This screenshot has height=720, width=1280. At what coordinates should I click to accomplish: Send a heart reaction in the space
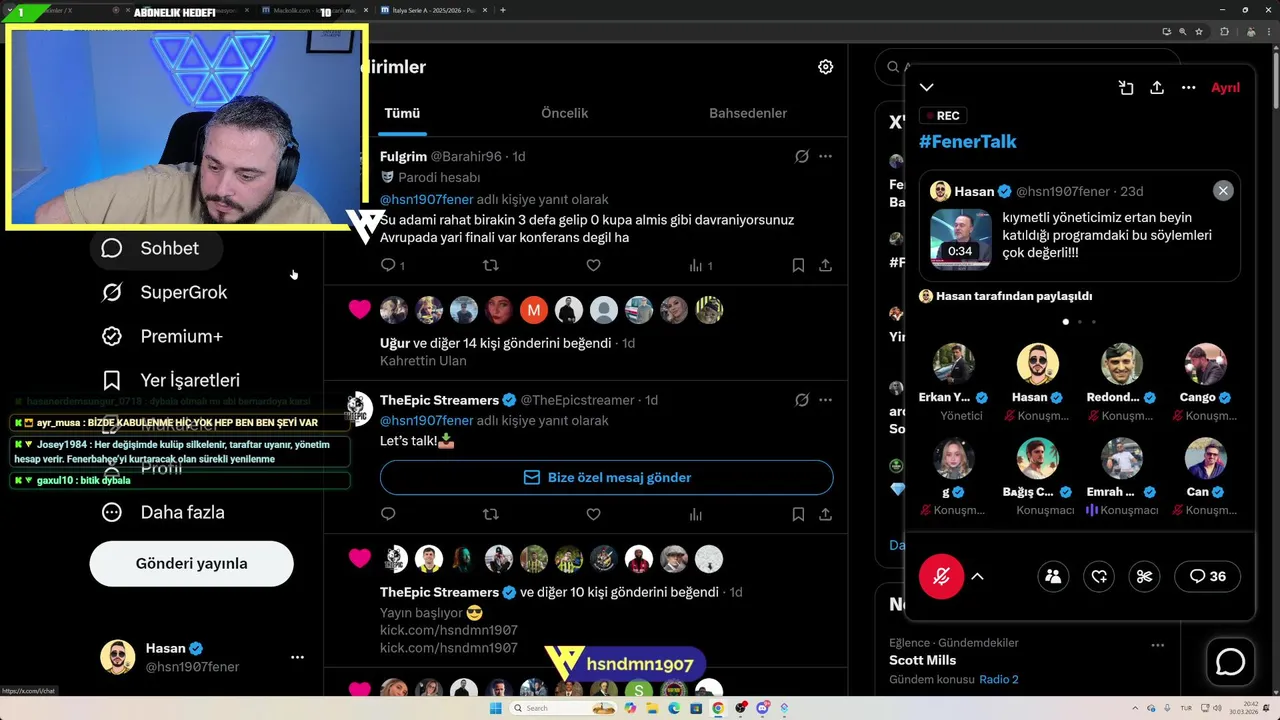[1099, 576]
